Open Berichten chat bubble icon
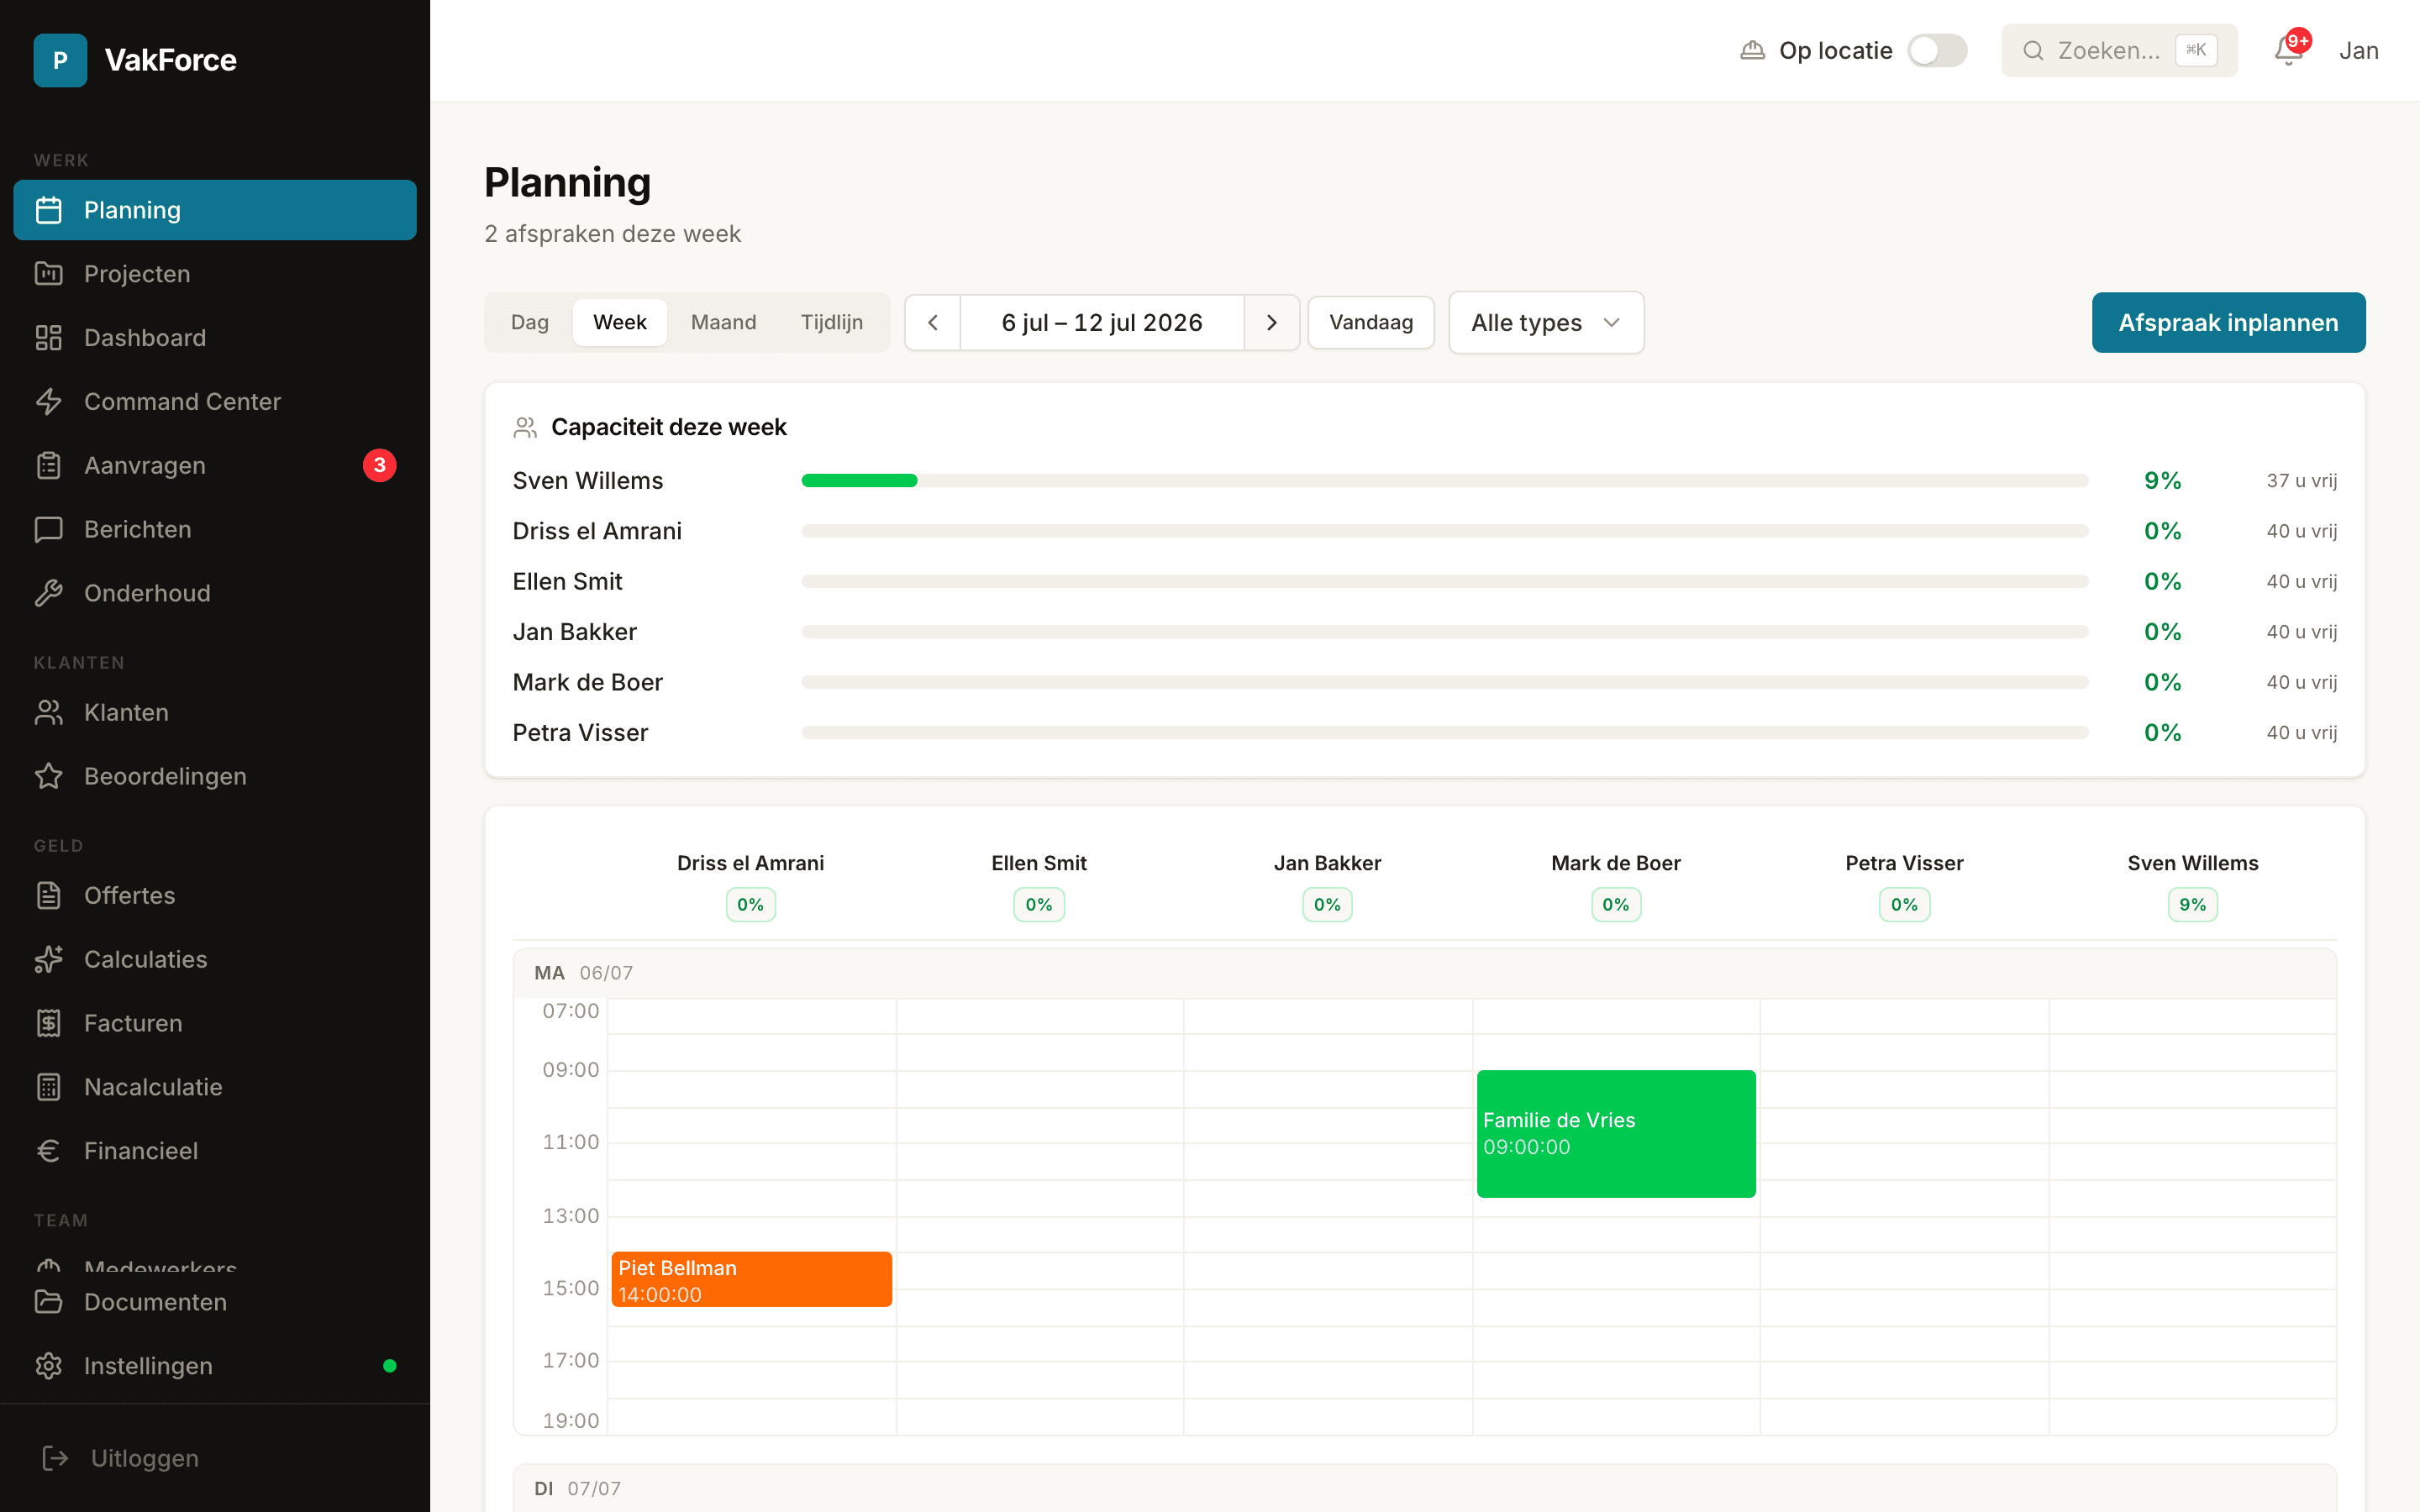 click(49, 530)
